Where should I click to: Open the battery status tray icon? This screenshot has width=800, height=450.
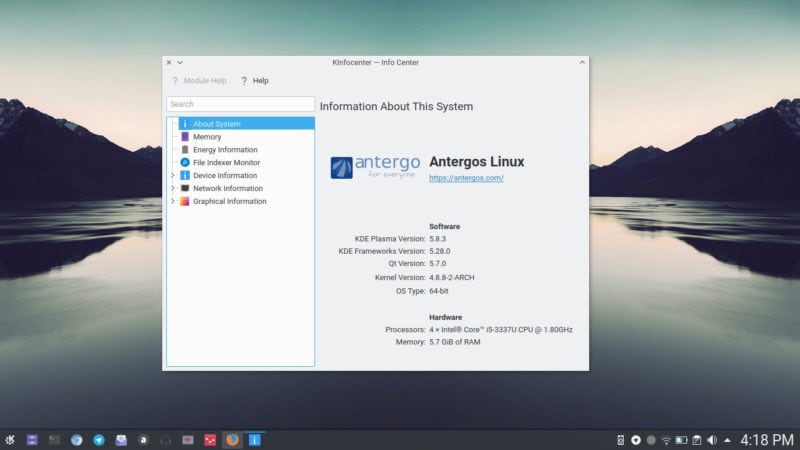click(x=682, y=440)
